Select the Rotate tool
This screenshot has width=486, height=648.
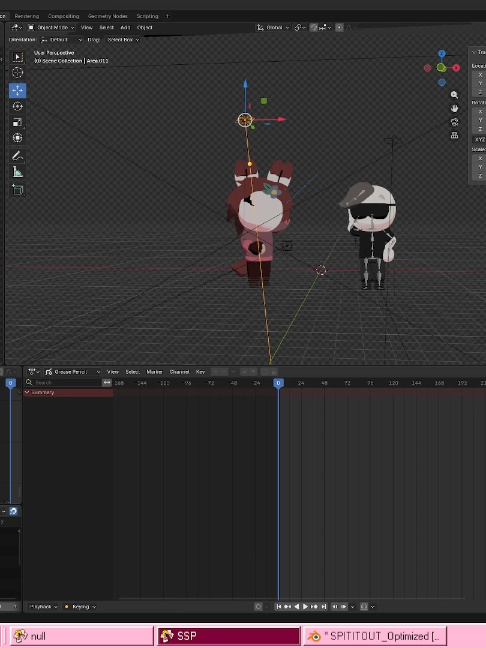click(17, 107)
